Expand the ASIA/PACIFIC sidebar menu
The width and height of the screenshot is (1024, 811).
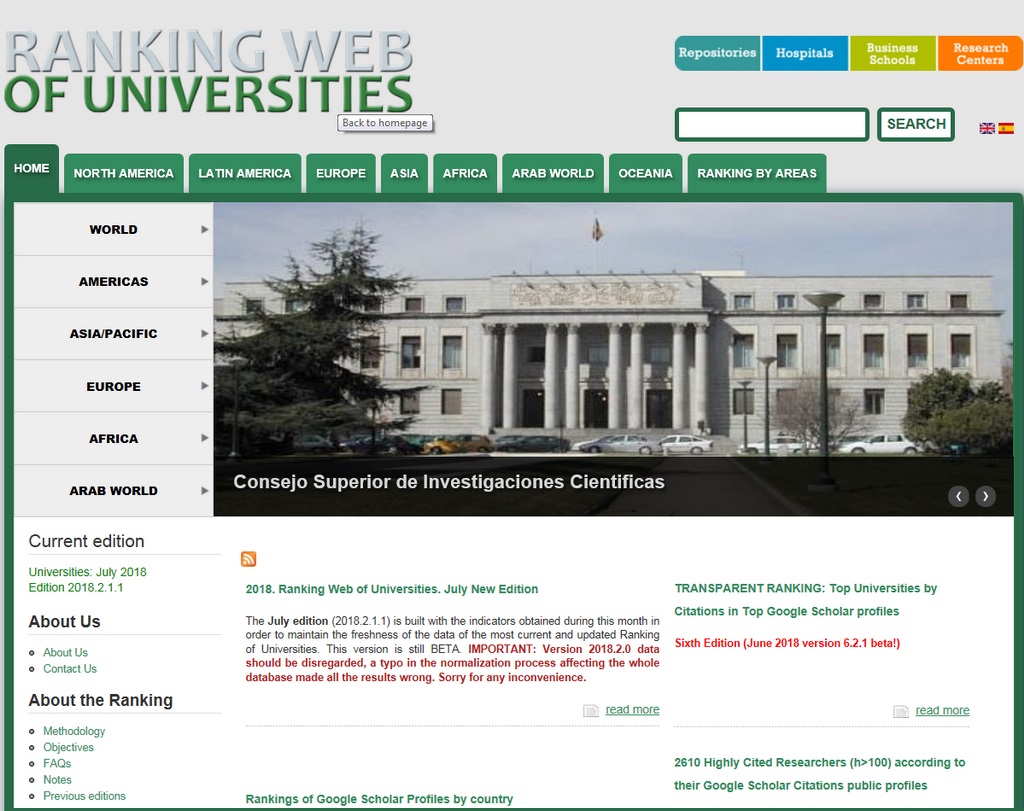(113, 334)
